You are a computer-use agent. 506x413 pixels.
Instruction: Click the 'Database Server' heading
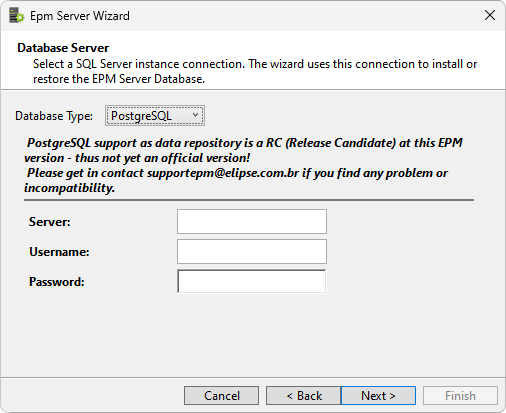[x=63, y=48]
